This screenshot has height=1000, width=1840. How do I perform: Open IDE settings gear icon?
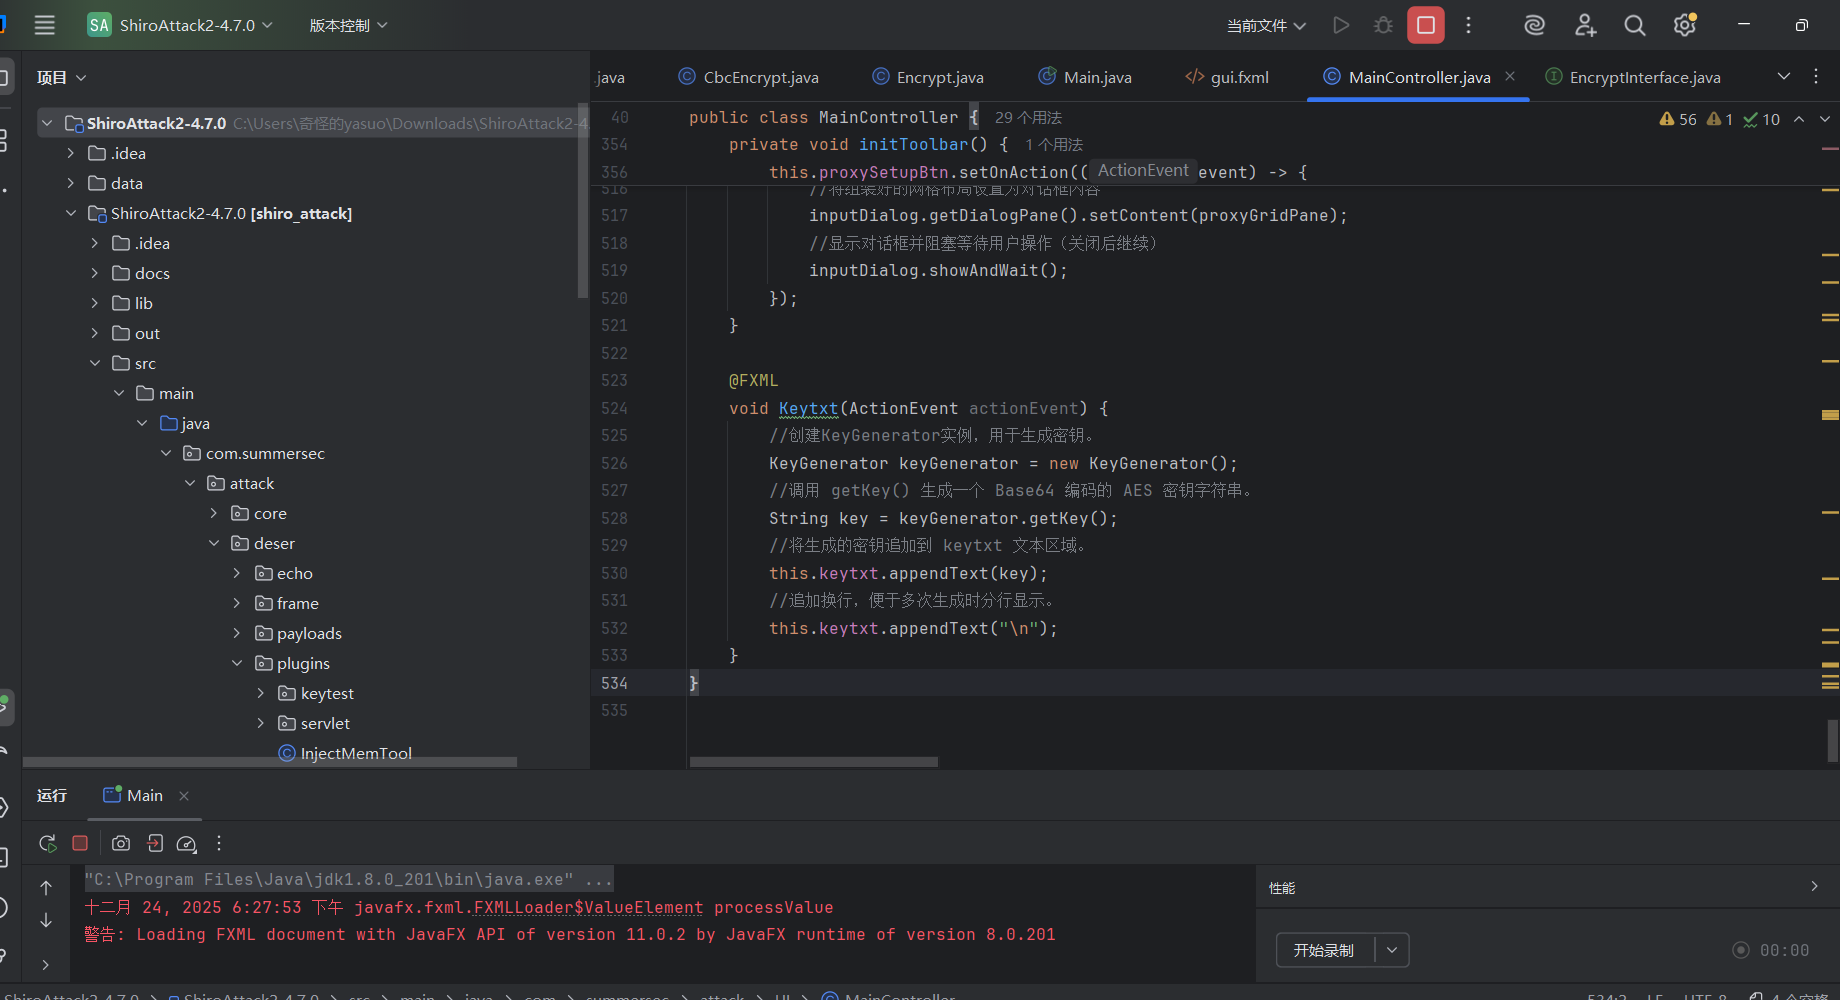1685,25
